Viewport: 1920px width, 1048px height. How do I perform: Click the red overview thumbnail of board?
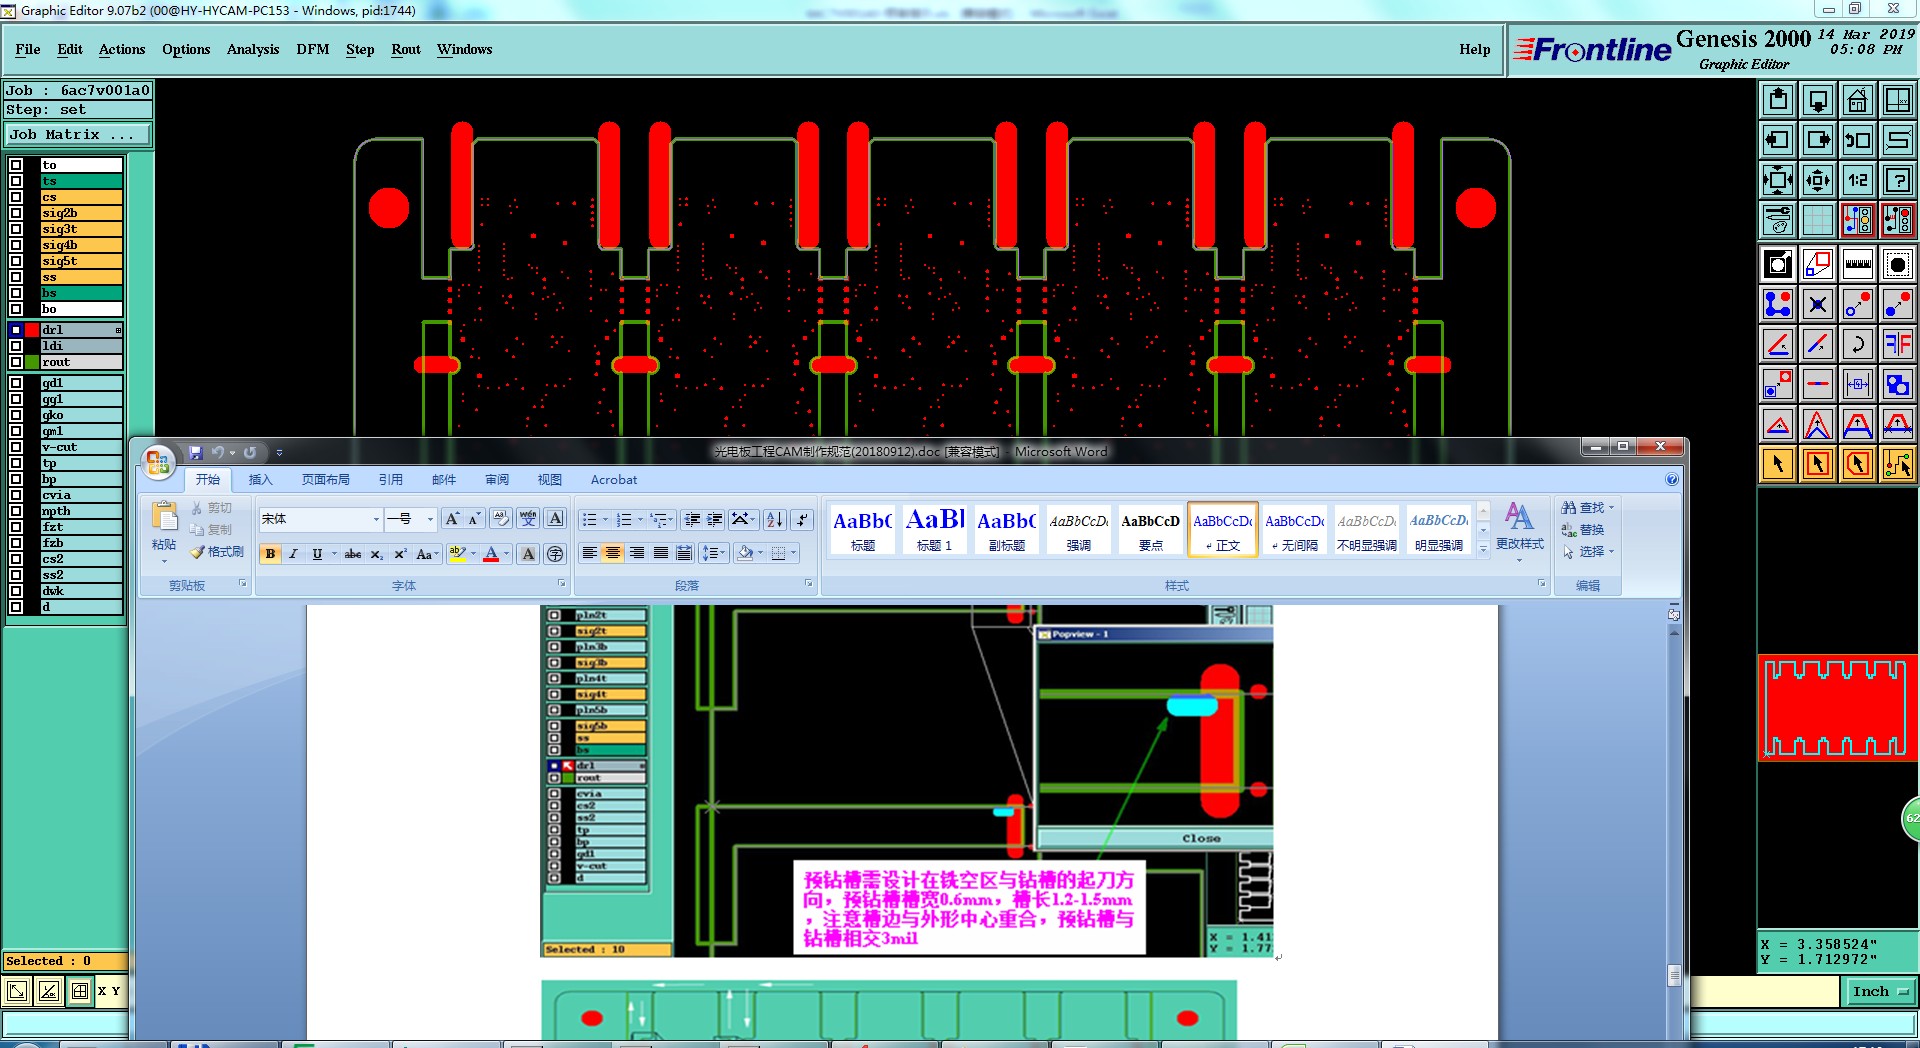1837,708
